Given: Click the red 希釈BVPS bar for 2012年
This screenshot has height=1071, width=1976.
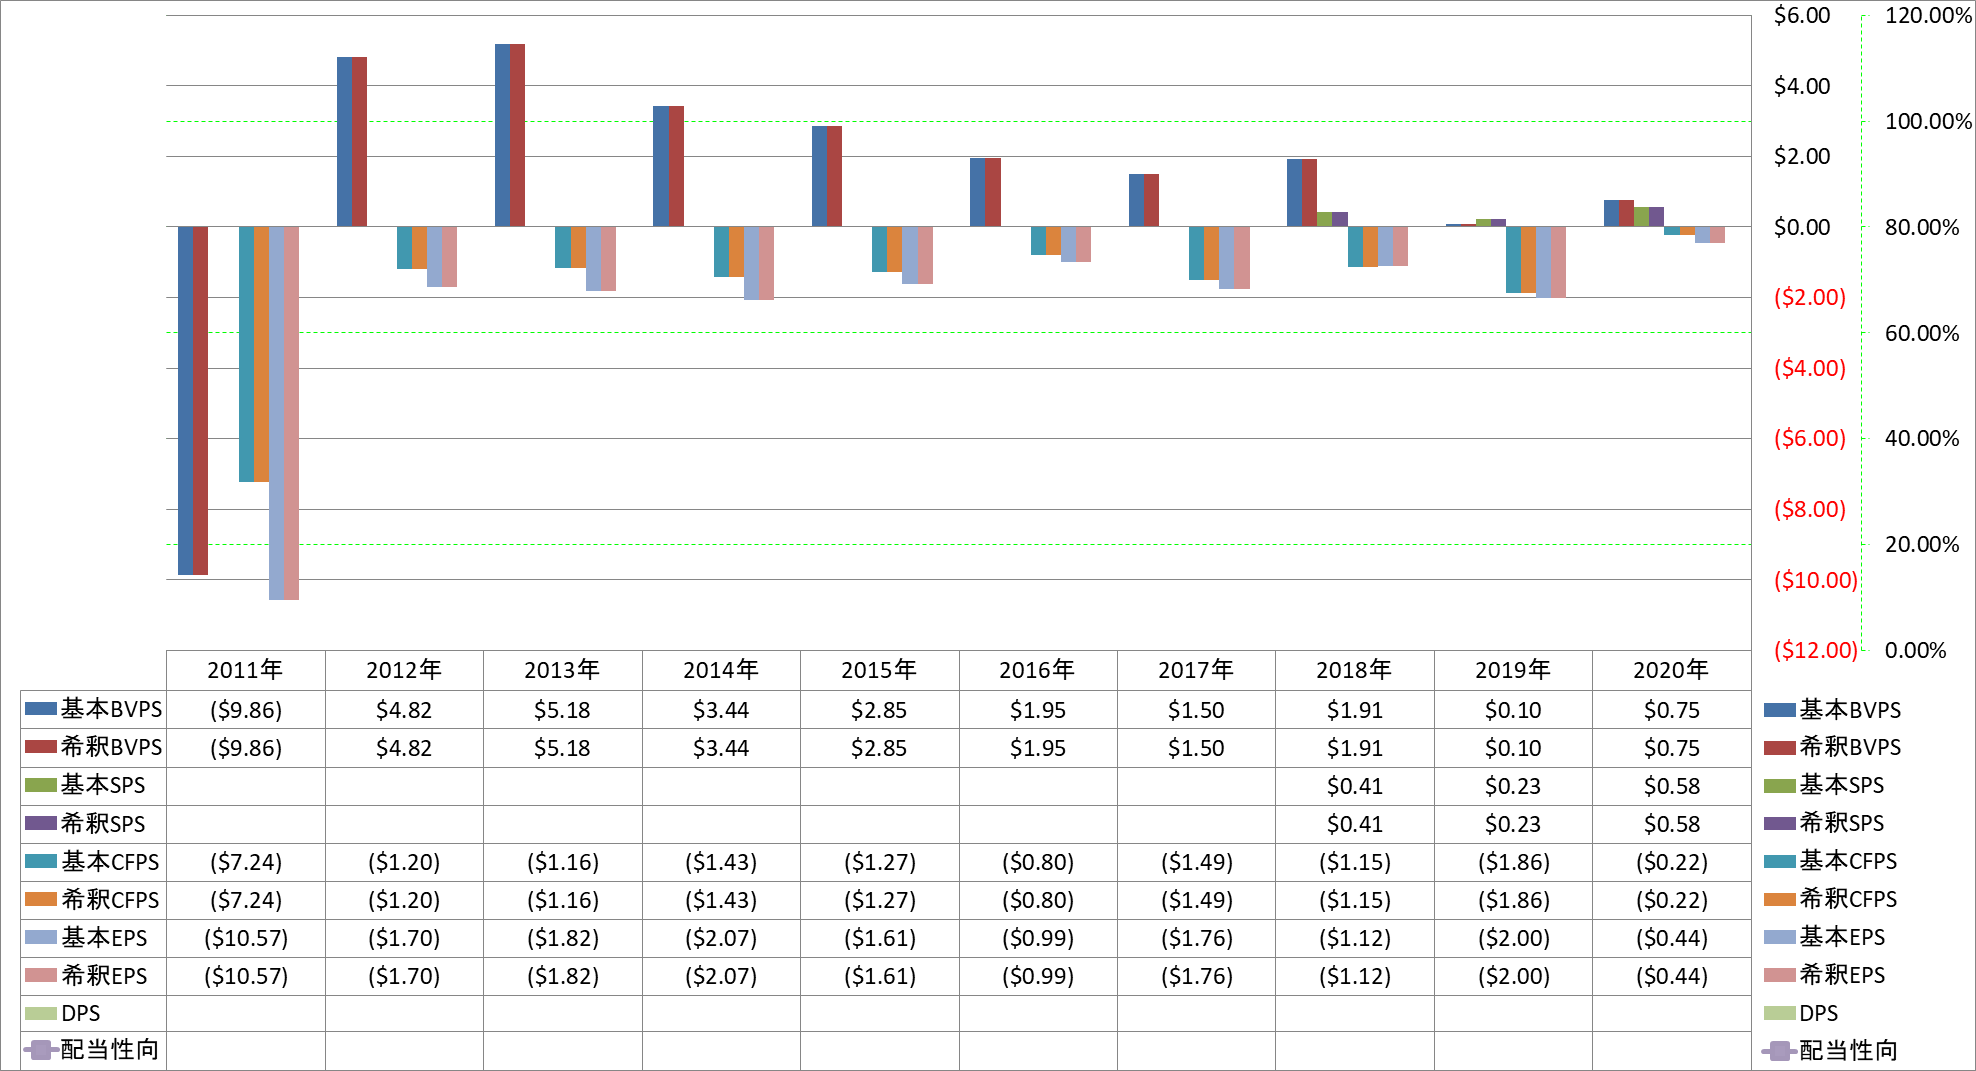Looking at the screenshot, I should tap(359, 141).
